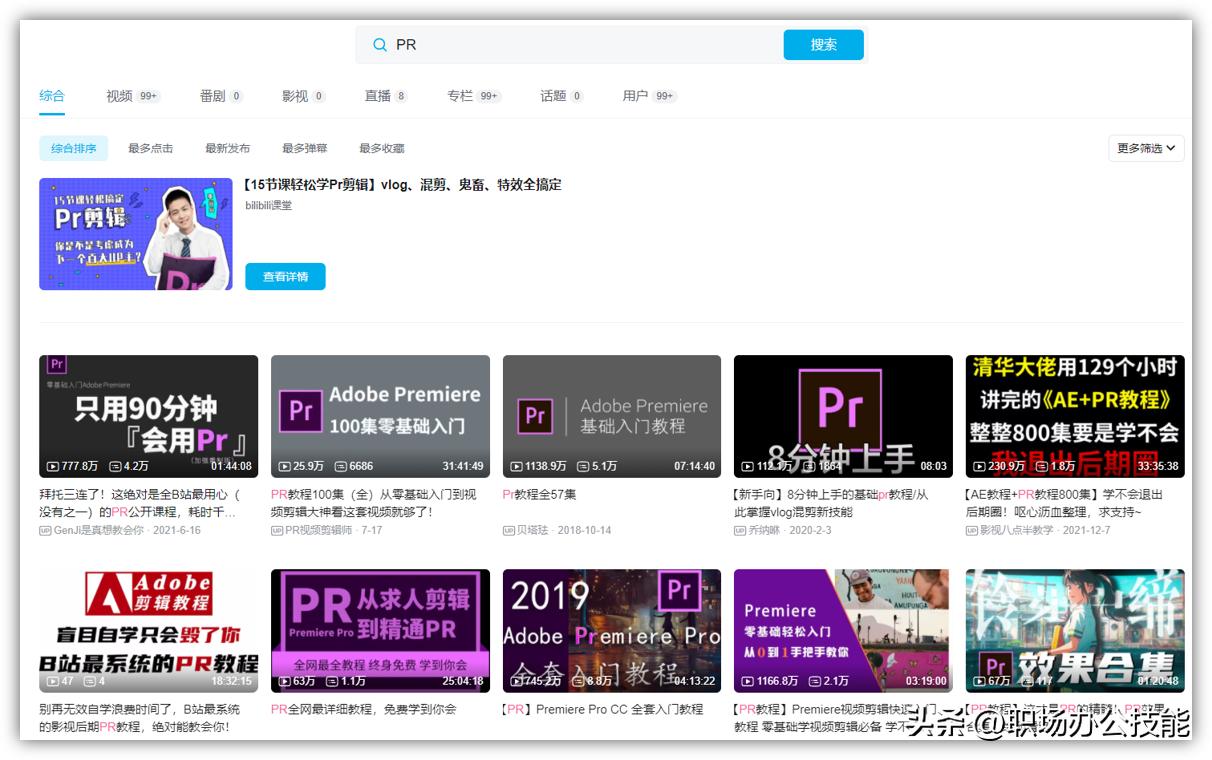Viewport: 1212px width, 760px height.
Task: Click the 查看详情 button on the course banner
Action: click(x=285, y=277)
